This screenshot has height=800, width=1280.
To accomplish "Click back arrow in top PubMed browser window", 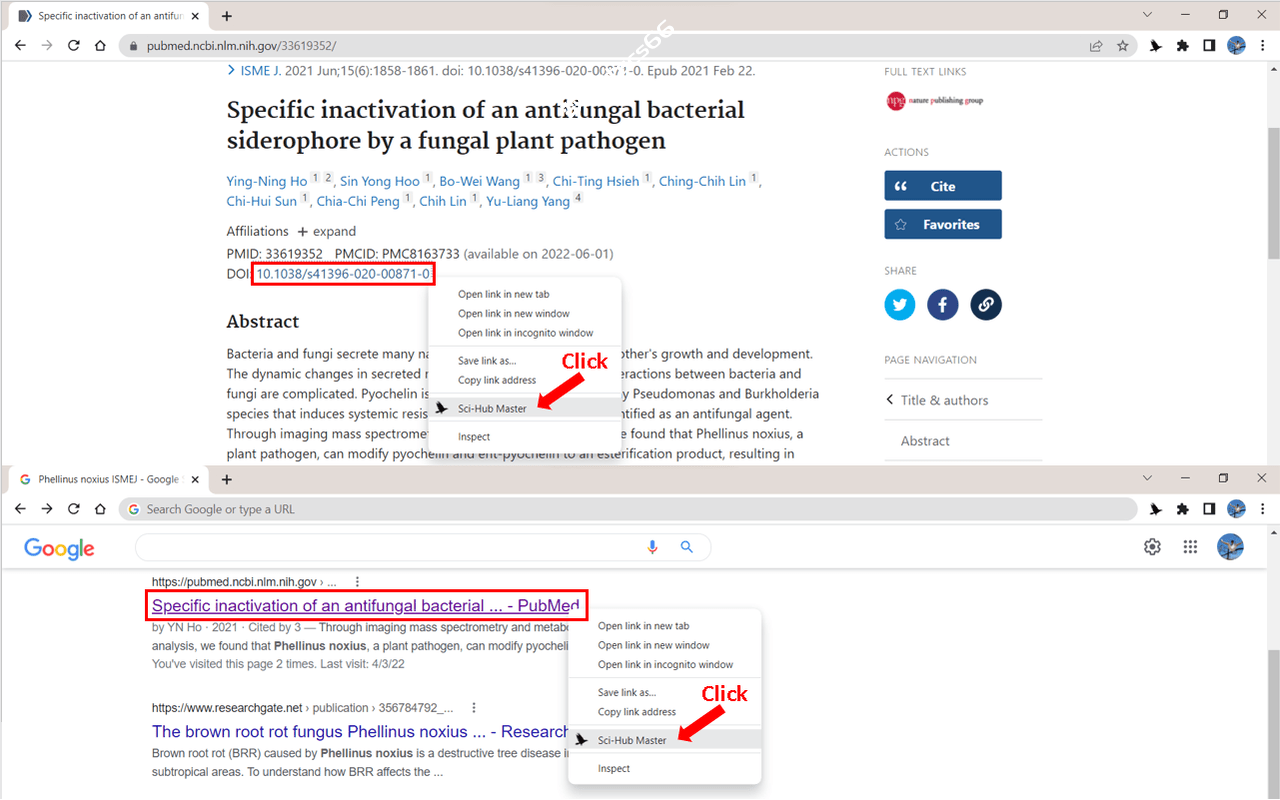I will [x=20, y=45].
